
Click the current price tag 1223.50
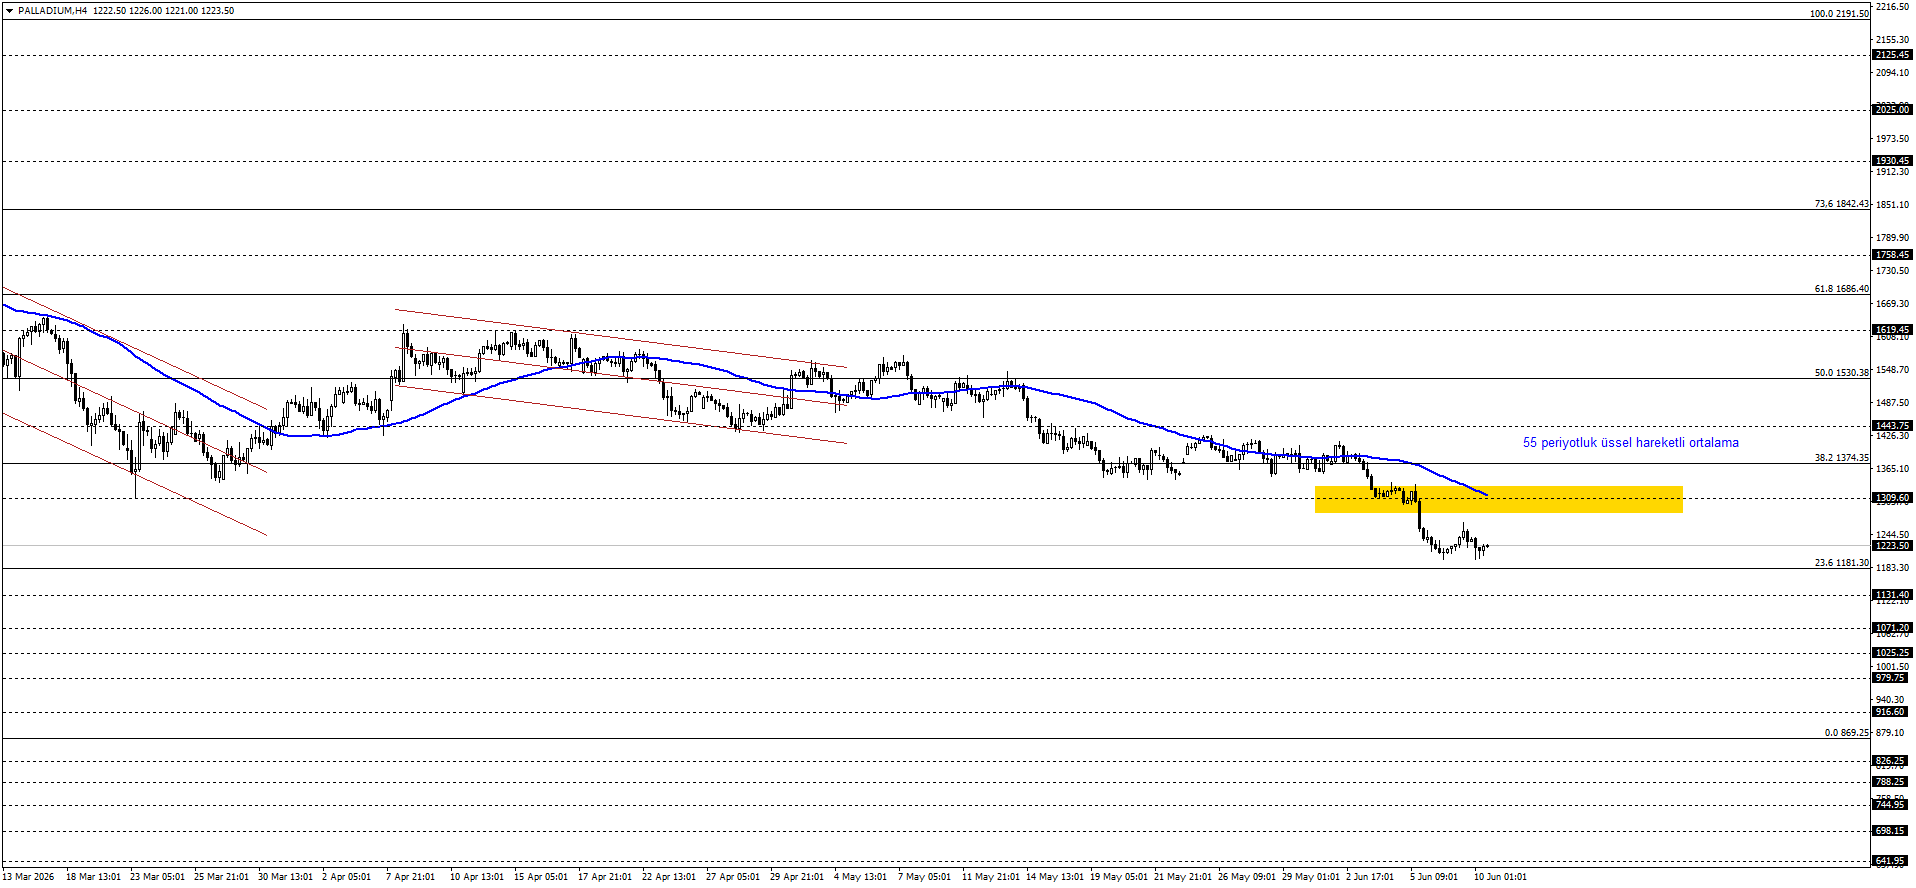1892,546
